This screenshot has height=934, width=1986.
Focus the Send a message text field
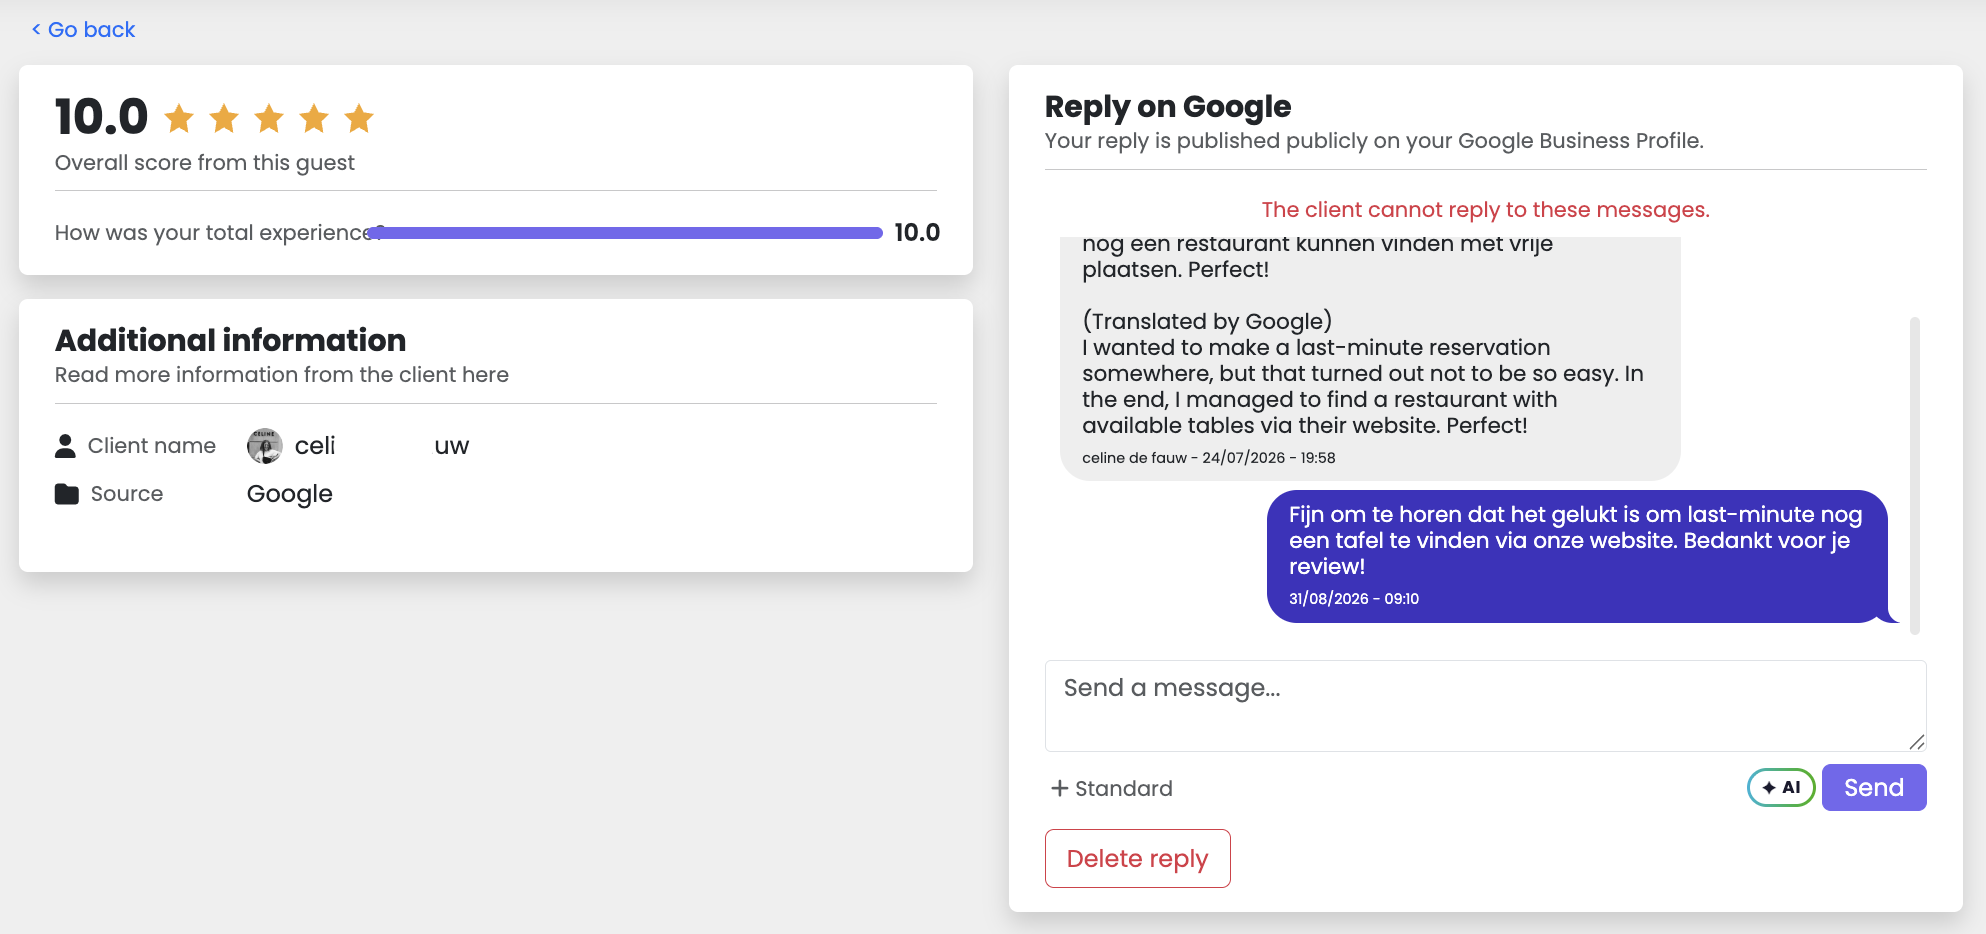point(1486,706)
